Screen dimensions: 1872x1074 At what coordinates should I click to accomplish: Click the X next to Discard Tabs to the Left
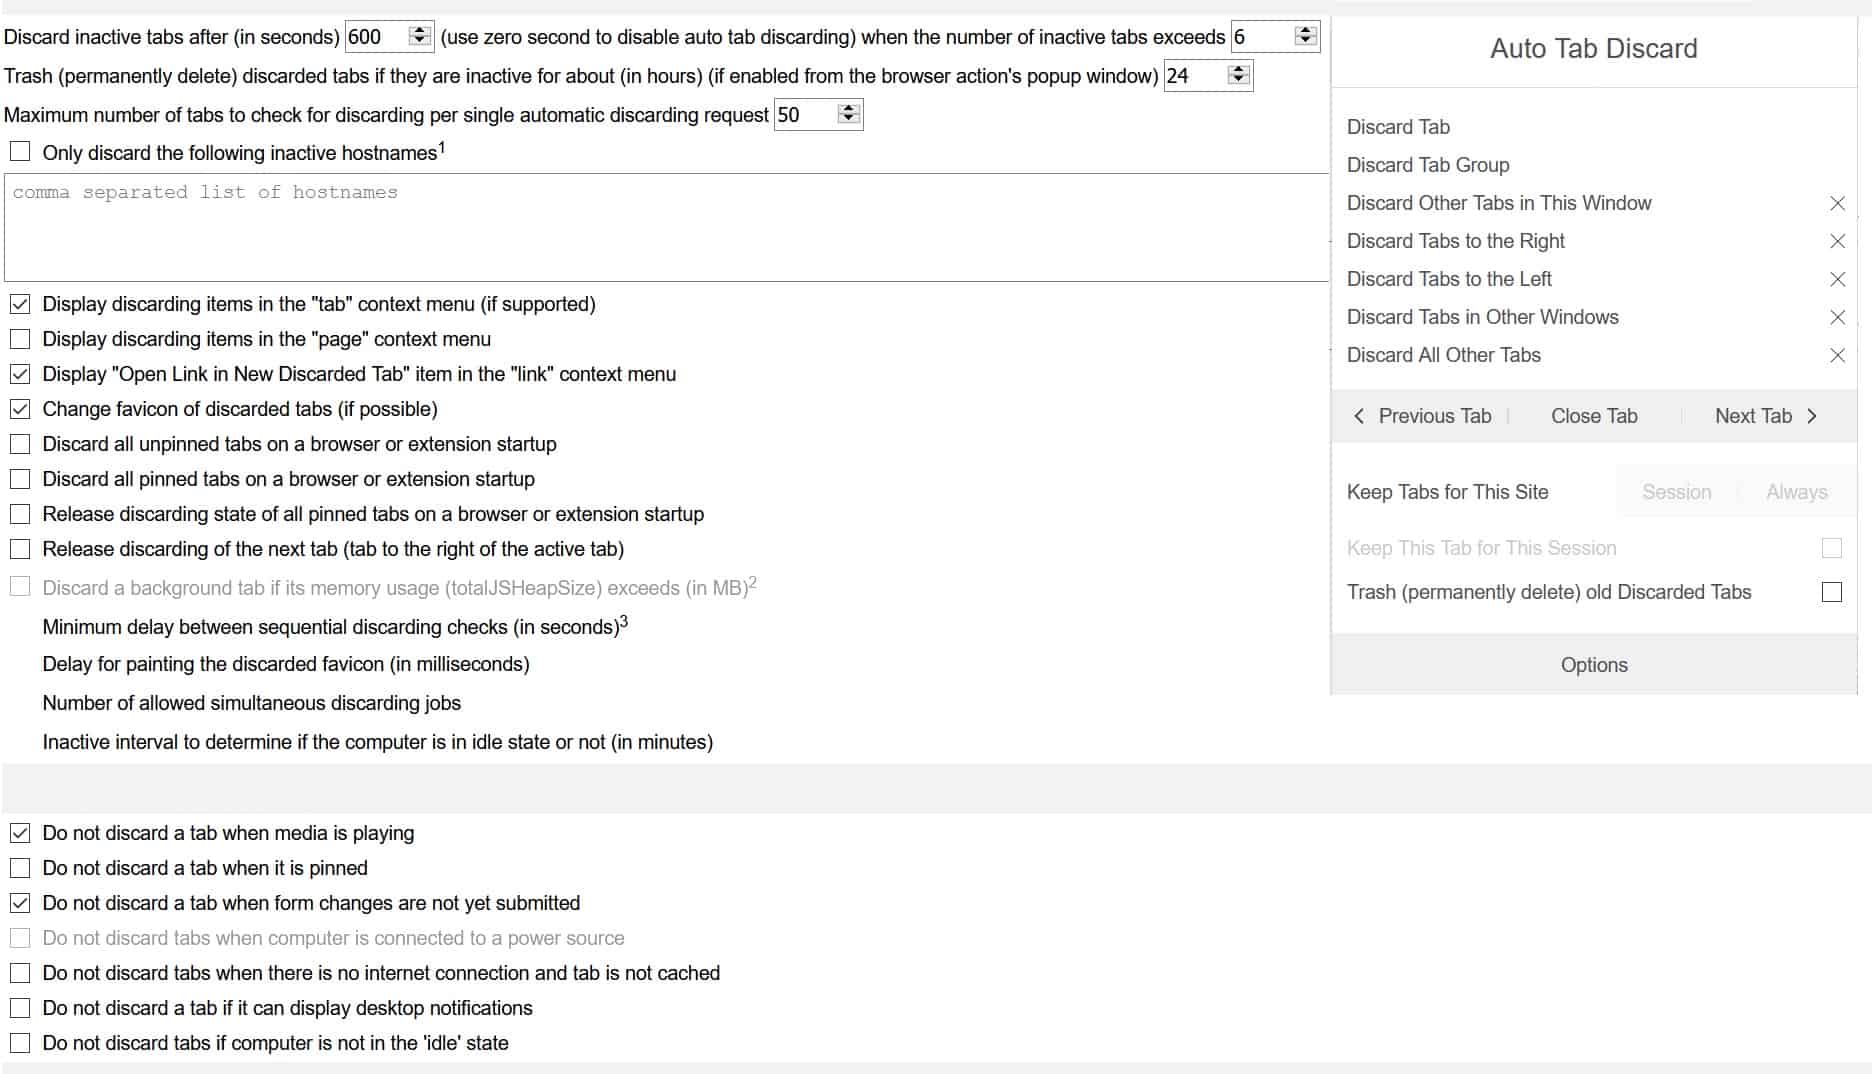(x=1837, y=279)
